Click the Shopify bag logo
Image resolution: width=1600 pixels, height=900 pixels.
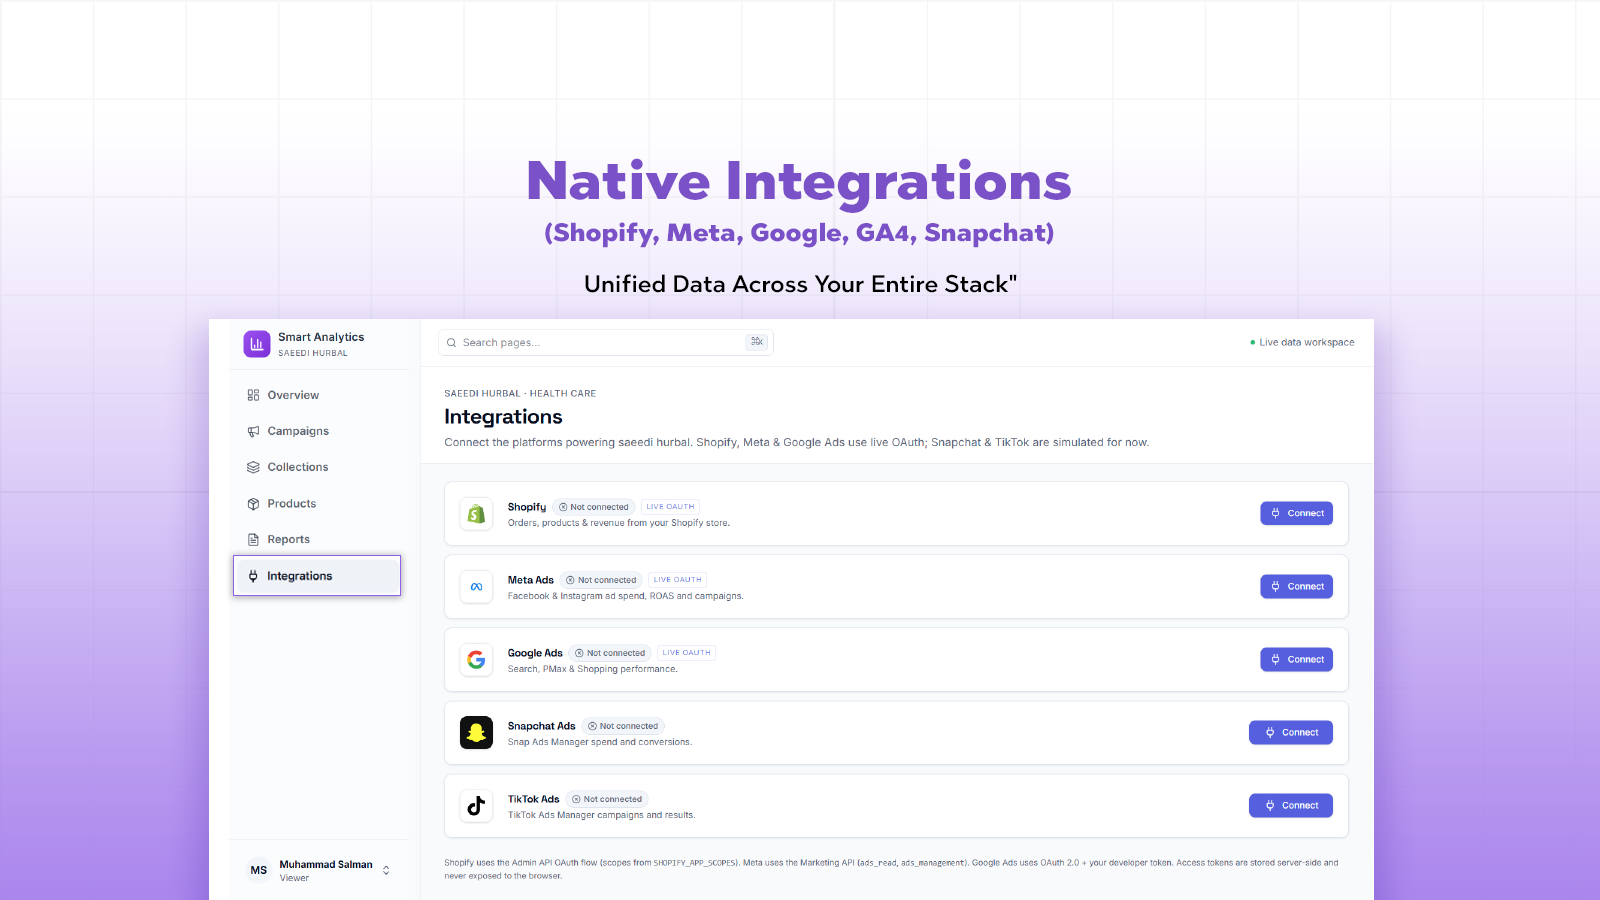(476, 514)
